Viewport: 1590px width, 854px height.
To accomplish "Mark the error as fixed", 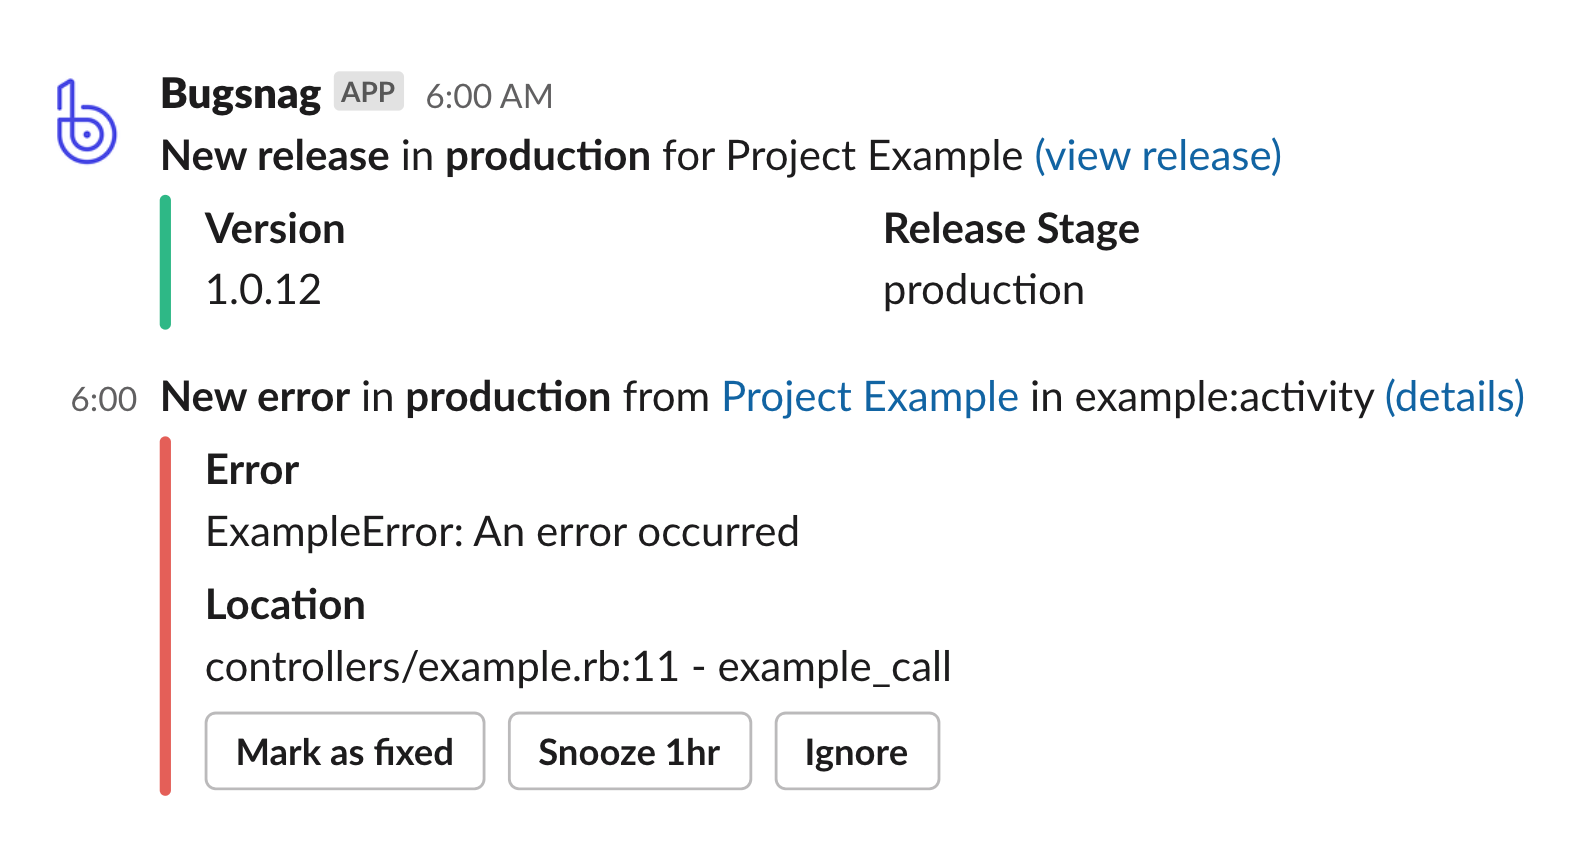I will point(345,751).
